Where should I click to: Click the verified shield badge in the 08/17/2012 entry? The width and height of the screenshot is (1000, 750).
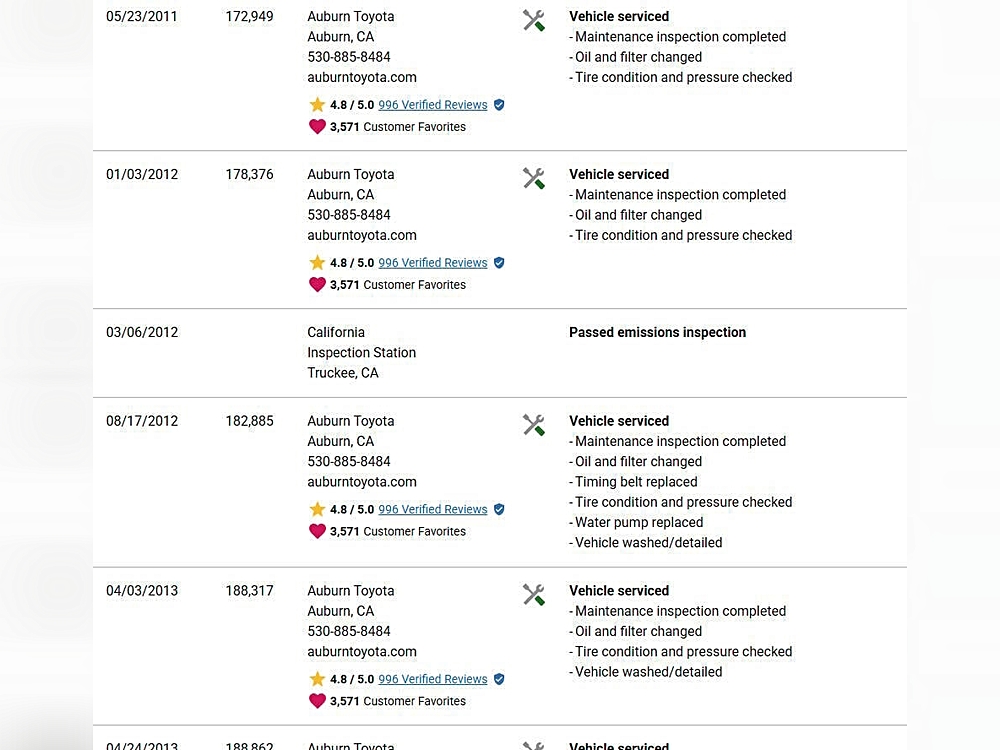click(499, 509)
